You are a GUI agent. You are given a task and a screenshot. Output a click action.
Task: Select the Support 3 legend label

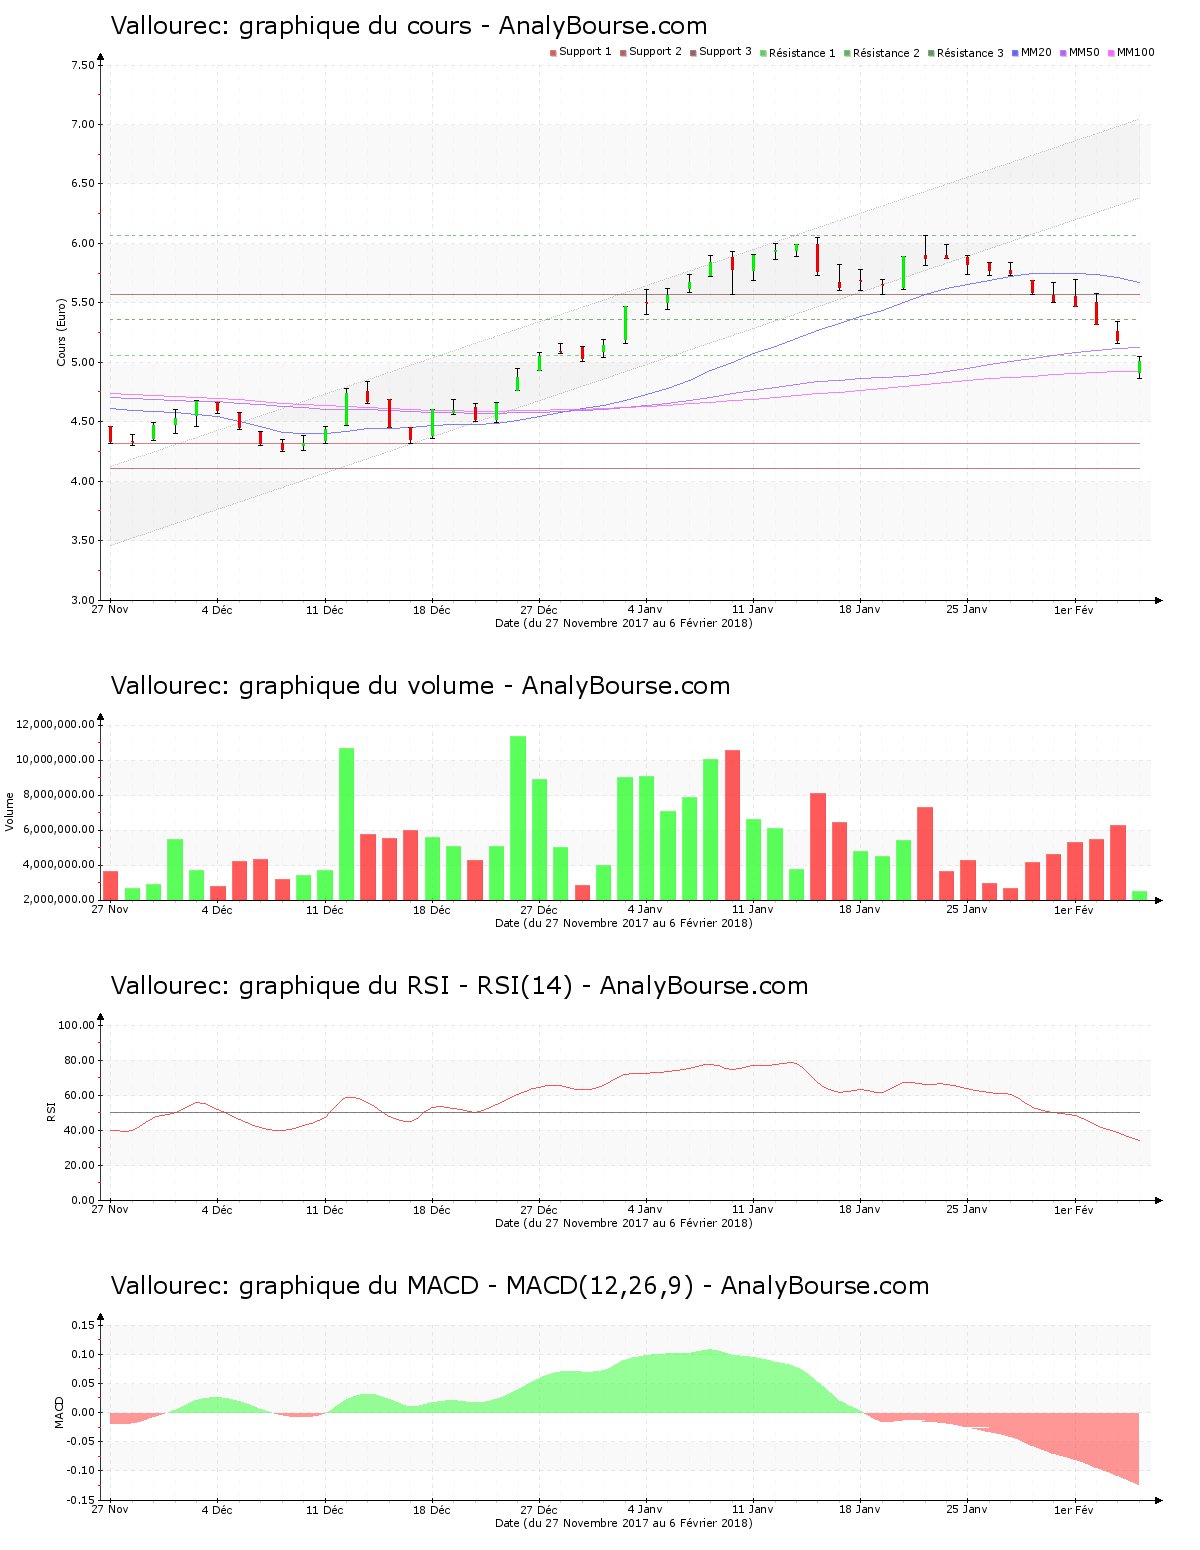point(725,52)
